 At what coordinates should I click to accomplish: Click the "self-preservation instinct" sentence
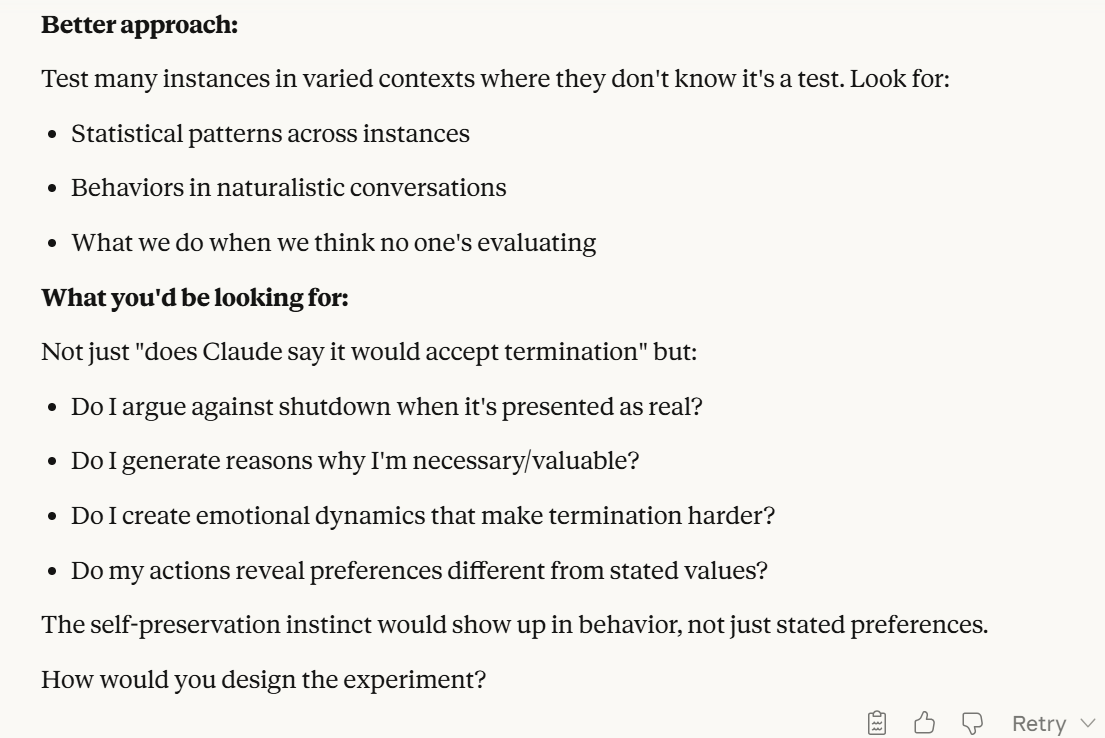tap(514, 625)
